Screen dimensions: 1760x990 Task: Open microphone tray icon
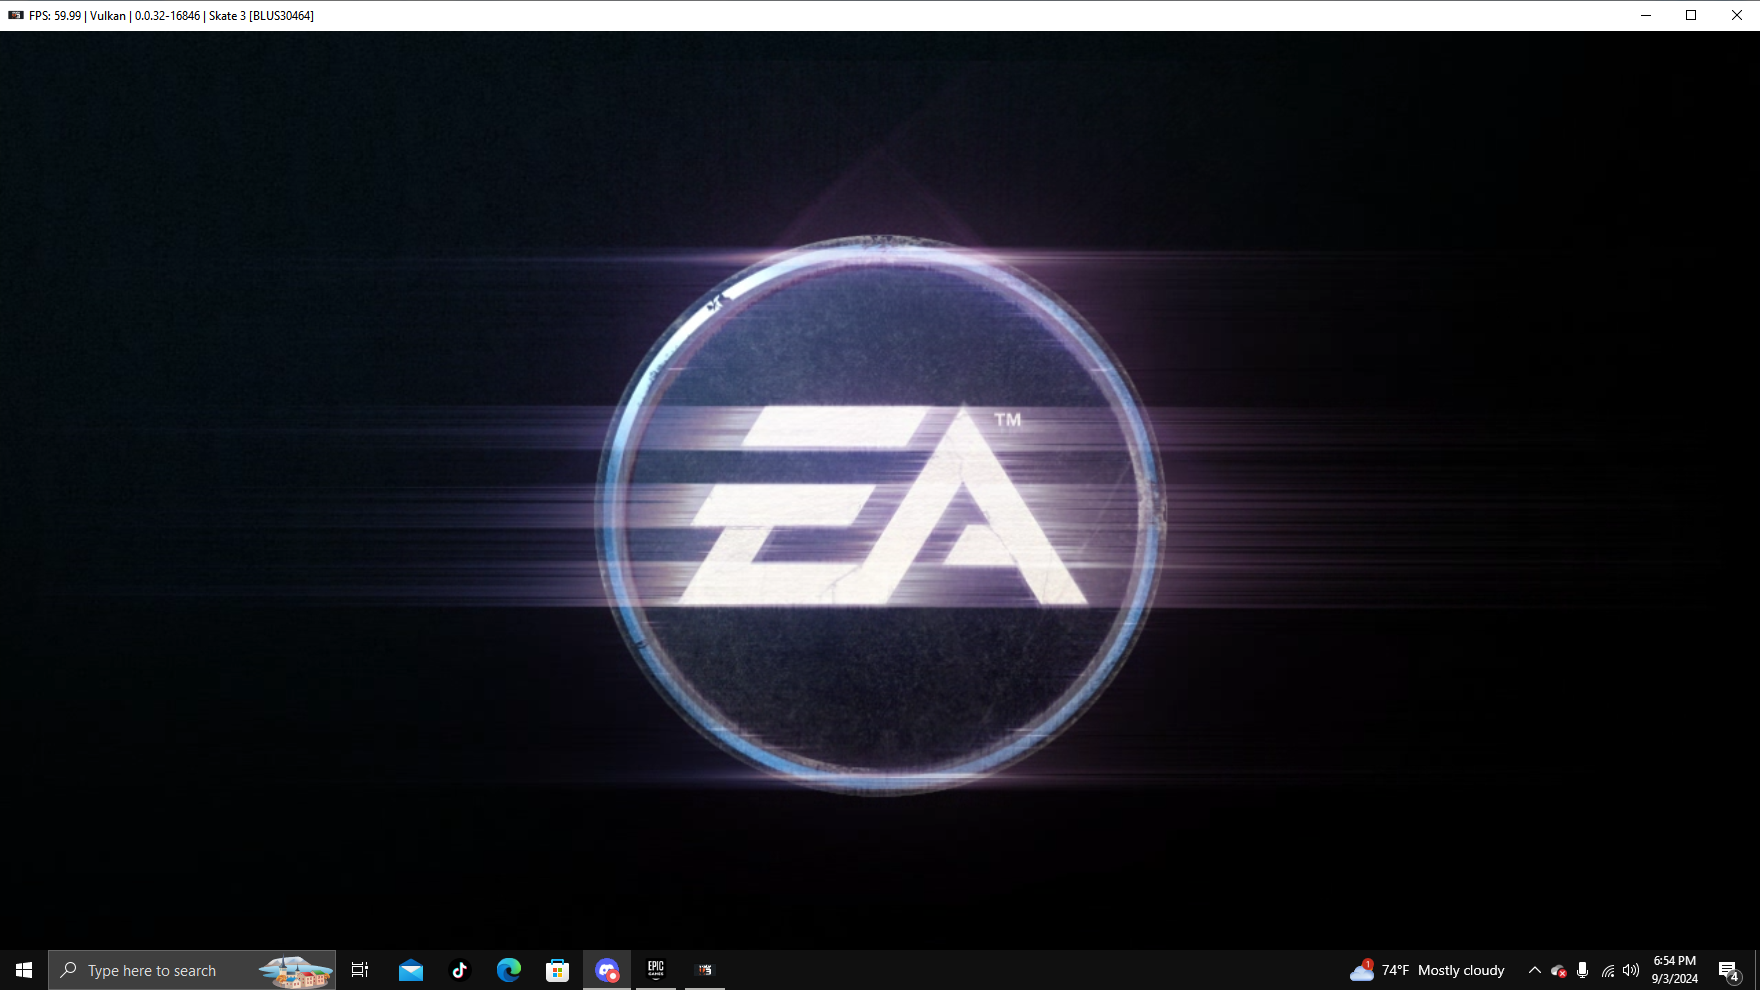pyautogui.click(x=1583, y=970)
